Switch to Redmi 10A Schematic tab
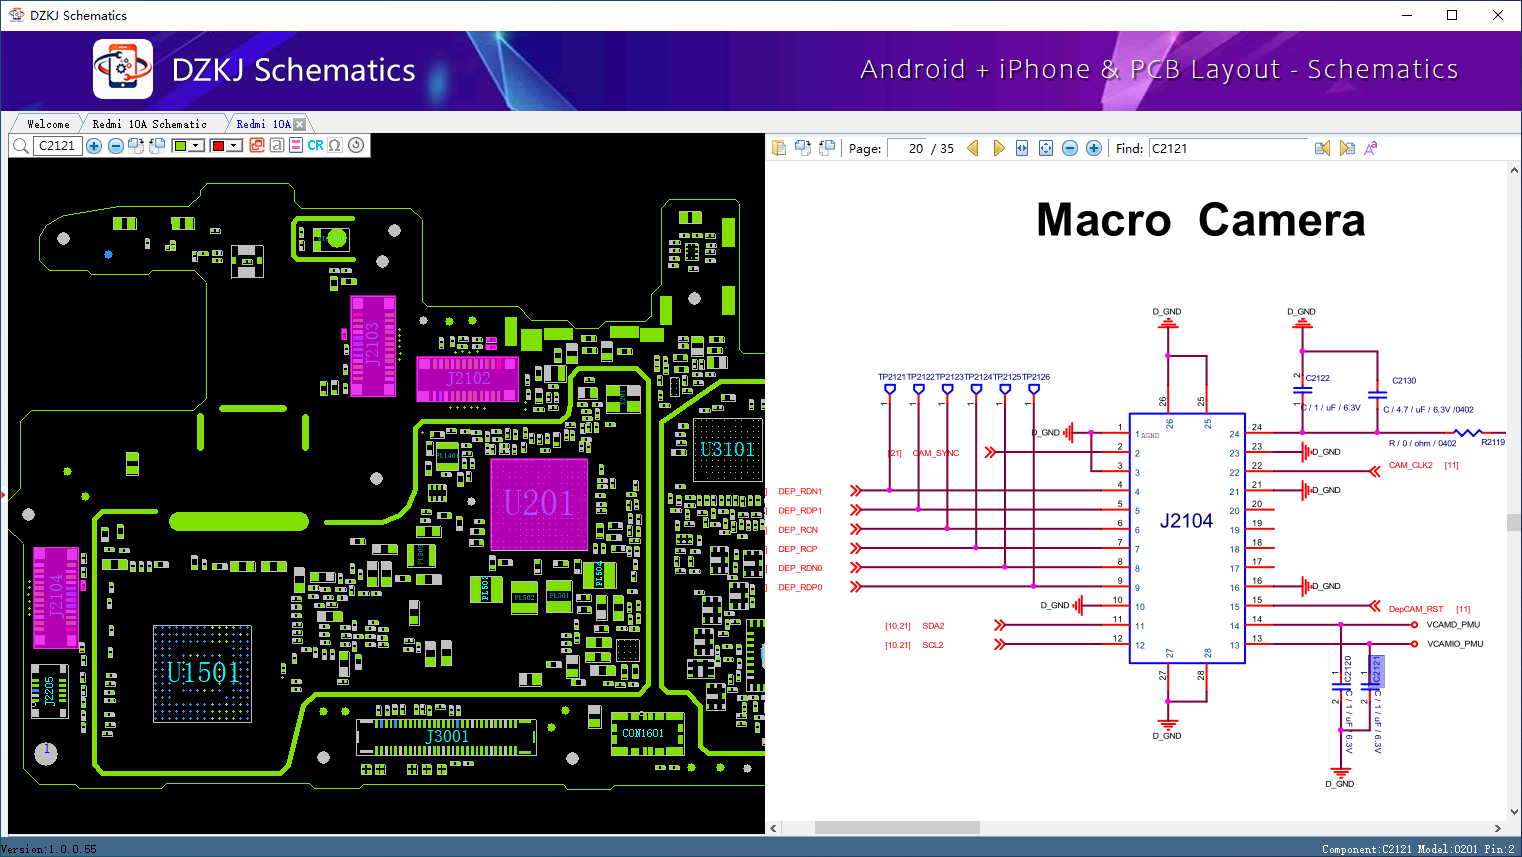This screenshot has width=1522, height=857. pos(149,124)
